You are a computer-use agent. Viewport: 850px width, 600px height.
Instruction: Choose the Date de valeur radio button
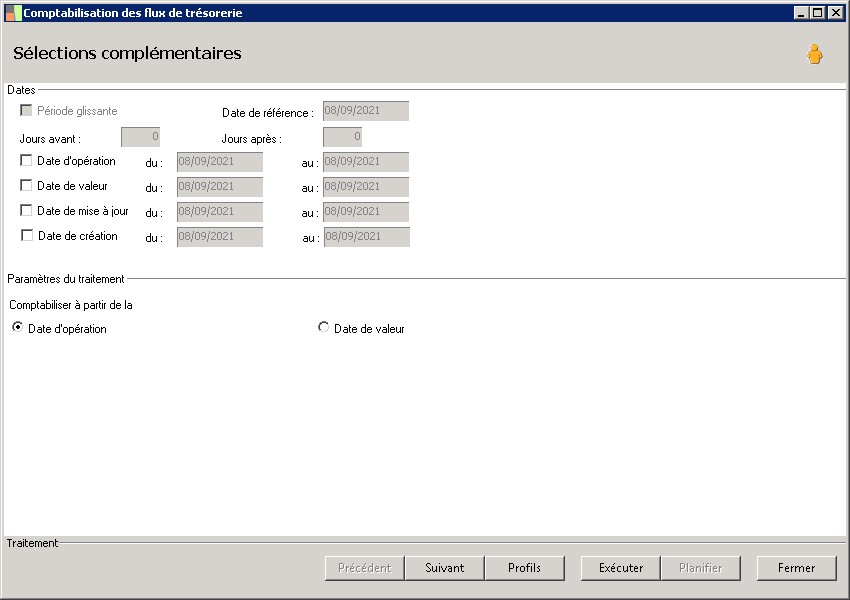[323, 327]
